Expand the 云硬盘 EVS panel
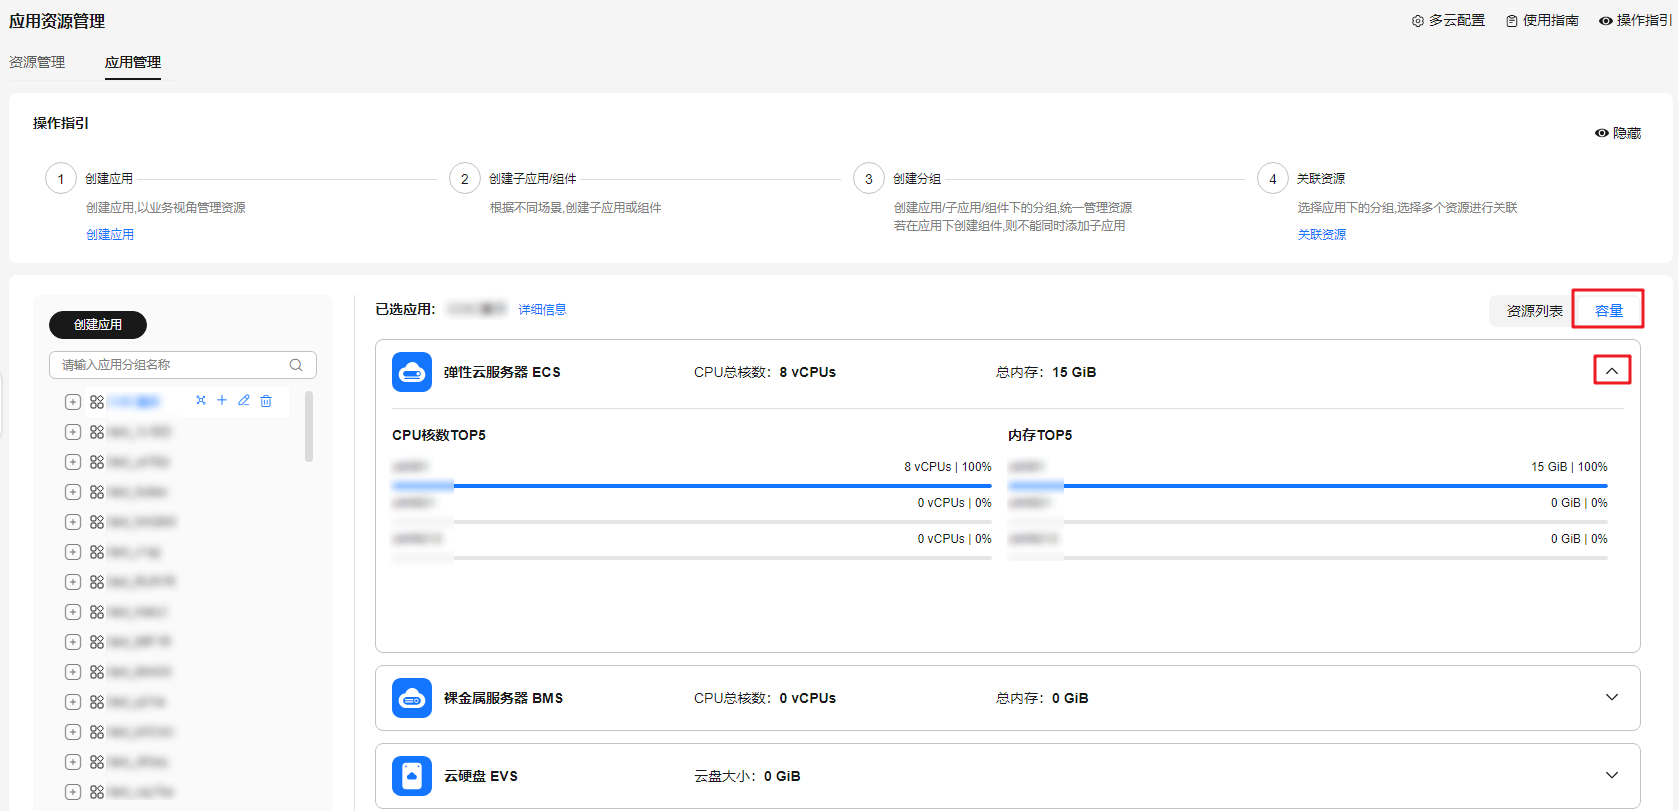This screenshot has height=811, width=1678. pyautogui.click(x=1611, y=776)
